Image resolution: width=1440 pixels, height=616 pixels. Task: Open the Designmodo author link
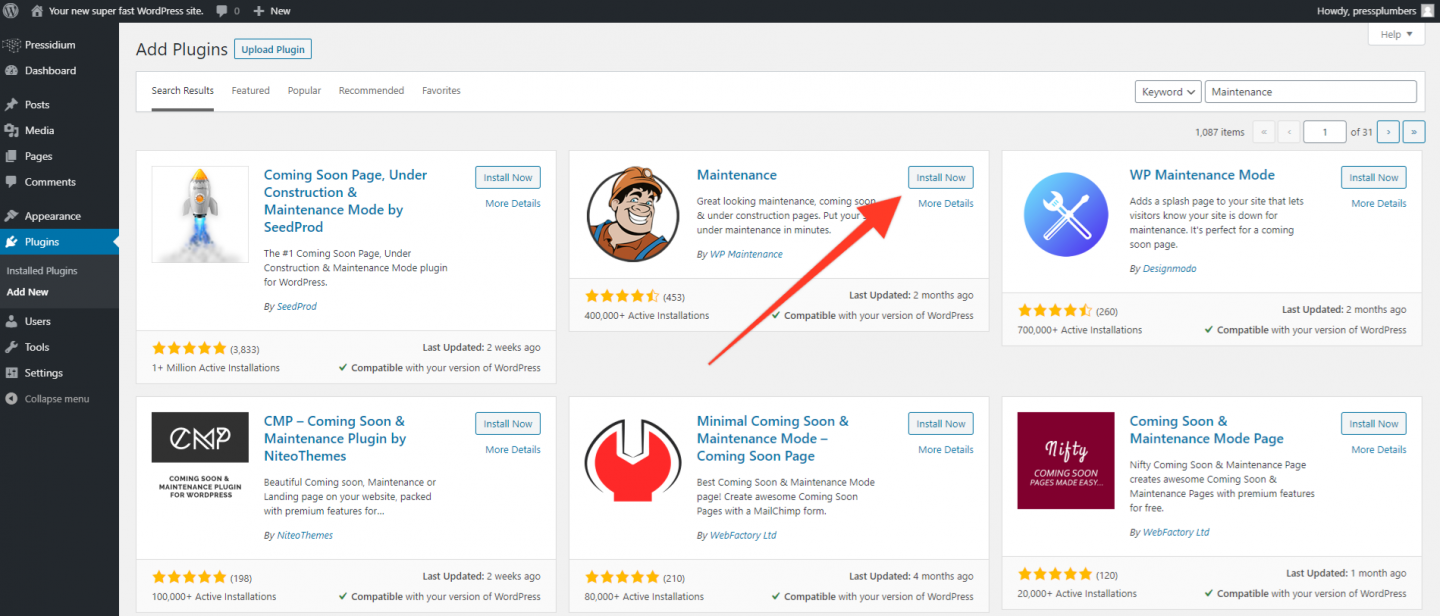point(1169,269)
